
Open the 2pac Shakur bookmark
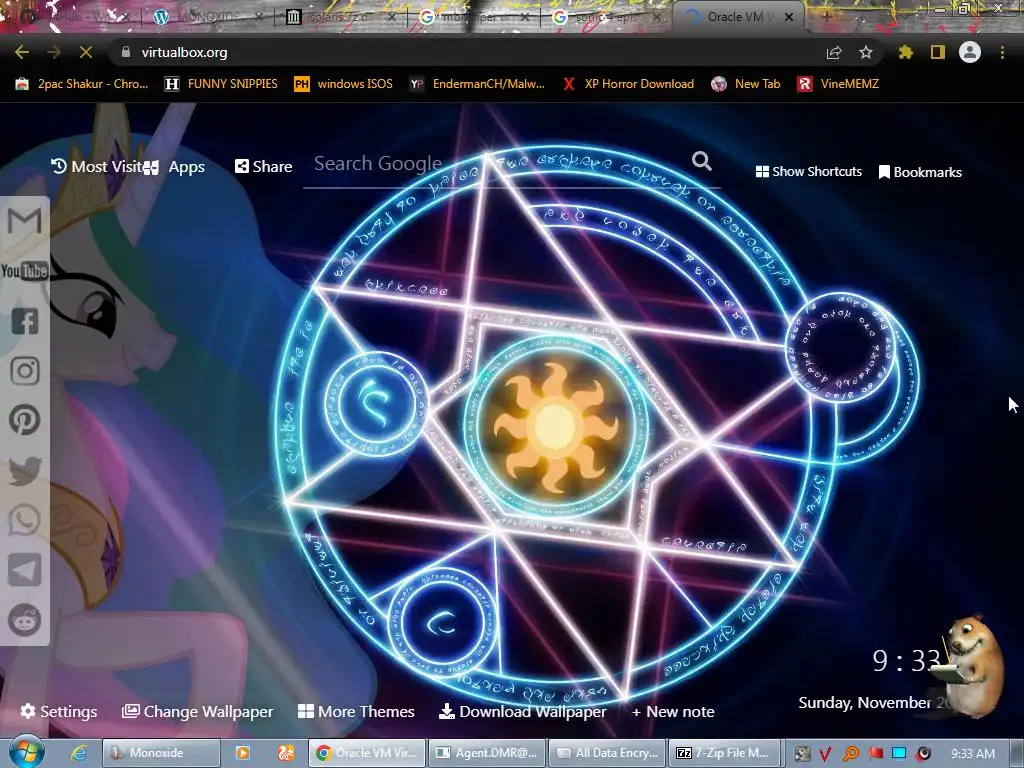click(82, 84)
